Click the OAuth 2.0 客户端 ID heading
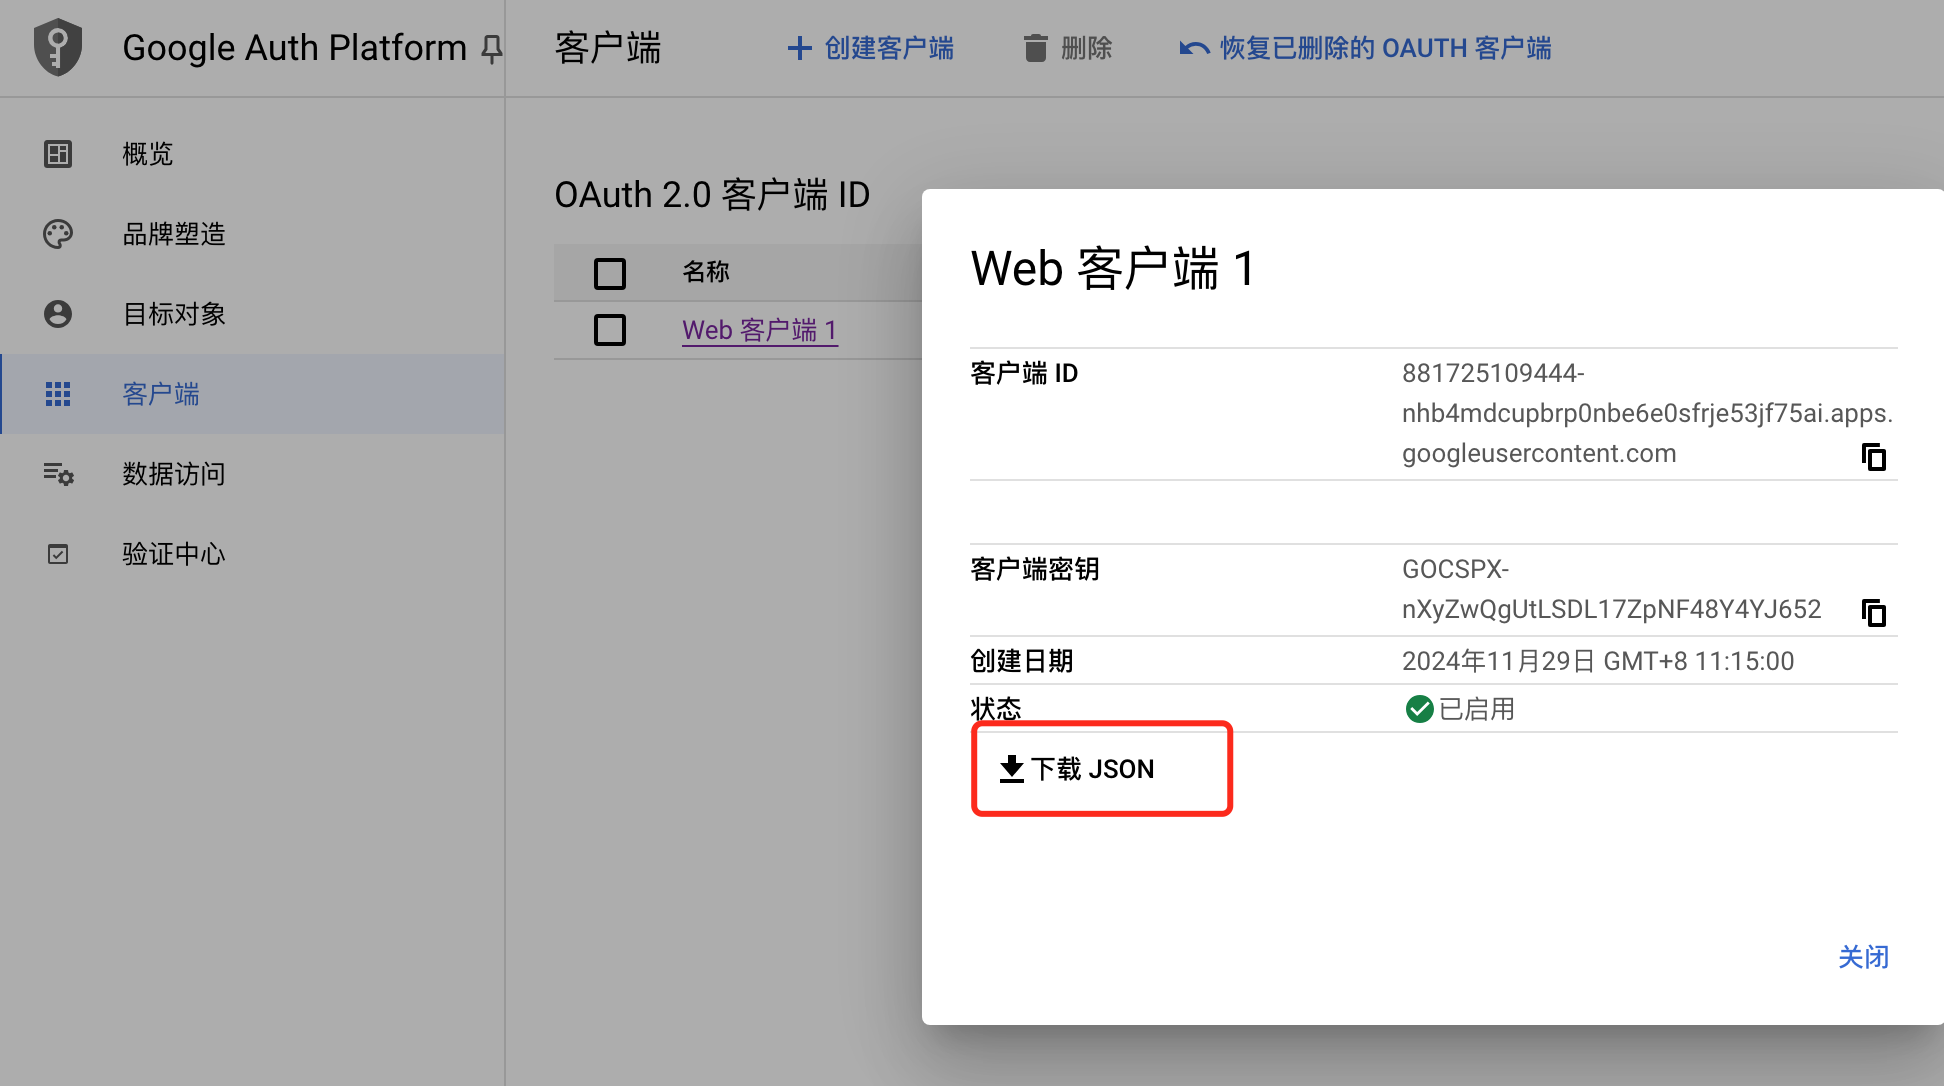The height and width of the screenshot is (1086, 1944). (712, 195)
